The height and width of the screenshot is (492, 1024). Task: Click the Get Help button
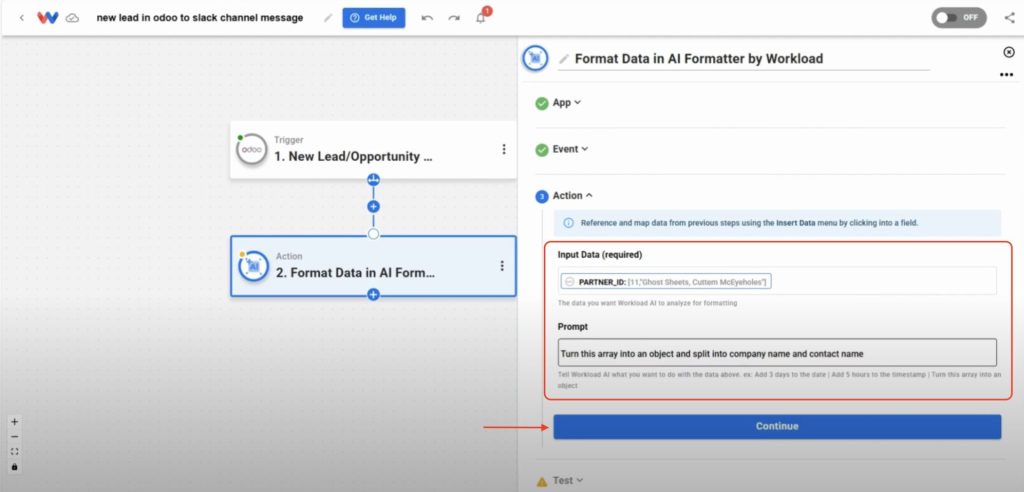[374, 18]
